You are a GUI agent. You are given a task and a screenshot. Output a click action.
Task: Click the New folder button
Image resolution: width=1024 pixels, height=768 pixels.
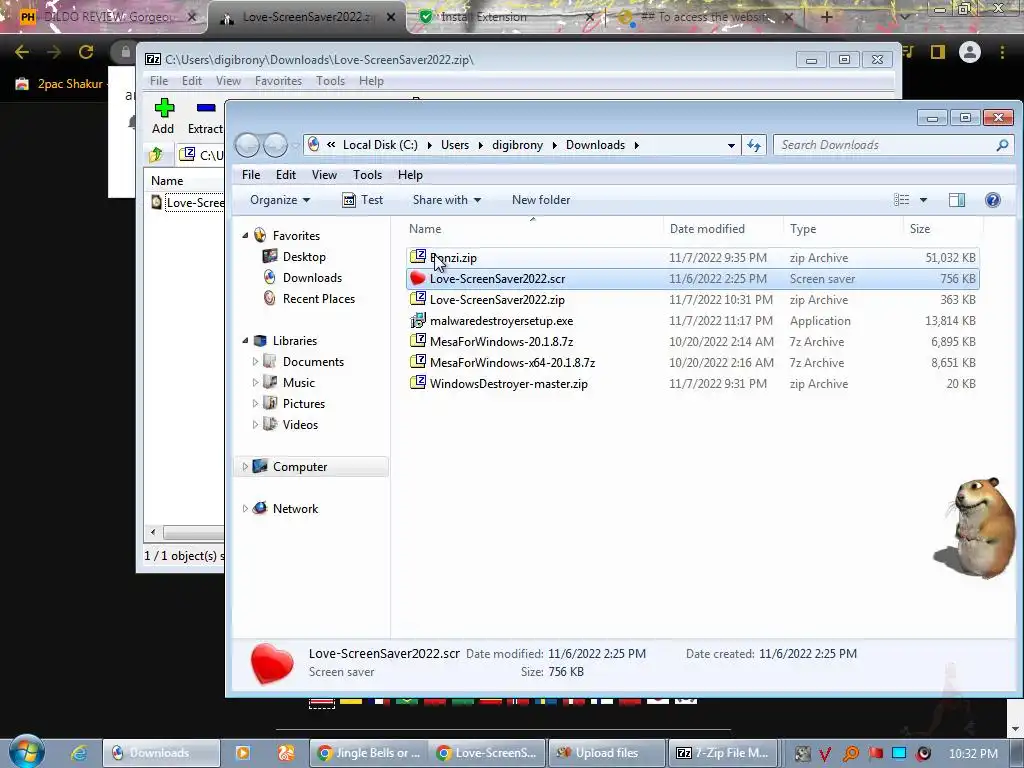coord(541,200)
